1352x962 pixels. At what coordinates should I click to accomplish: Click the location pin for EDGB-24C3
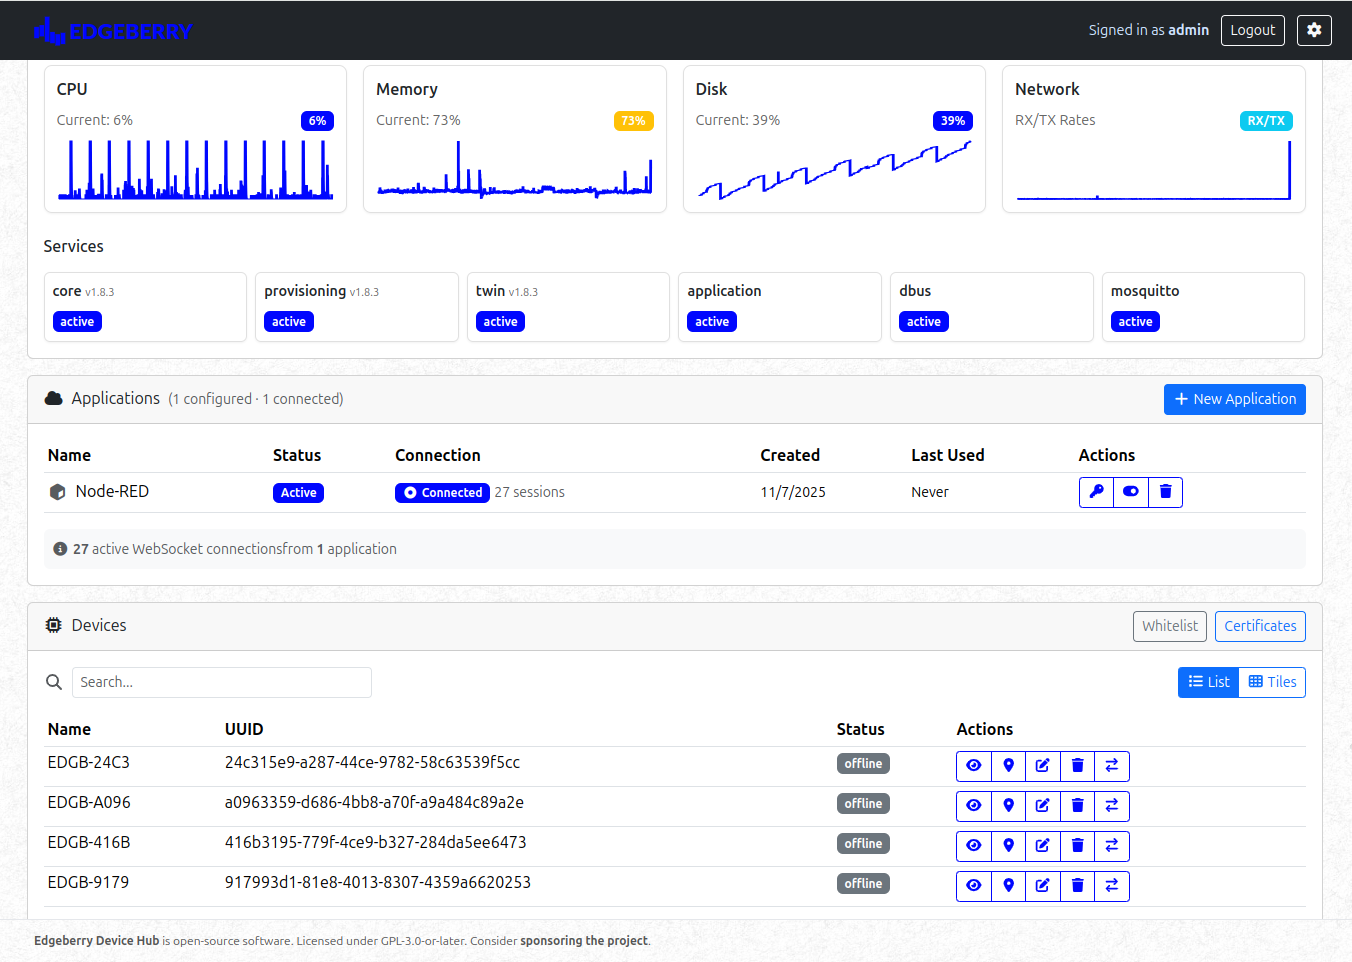click(x=1008, y=766)
